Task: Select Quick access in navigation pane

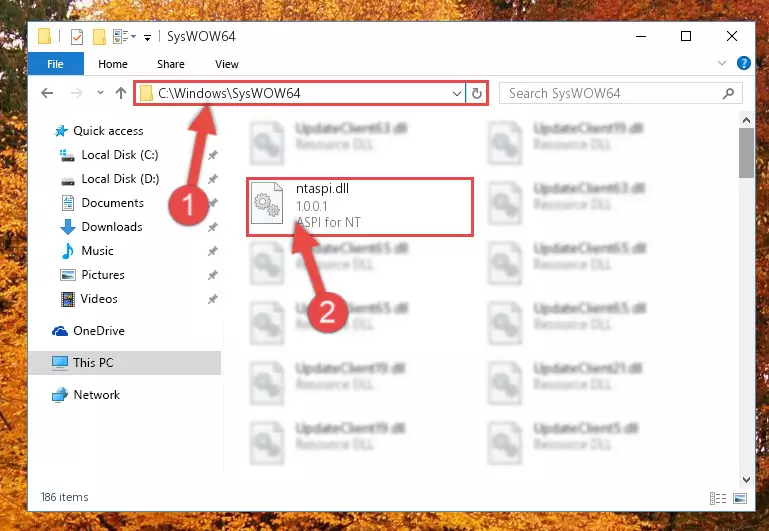Action: [x=108, y=131]
